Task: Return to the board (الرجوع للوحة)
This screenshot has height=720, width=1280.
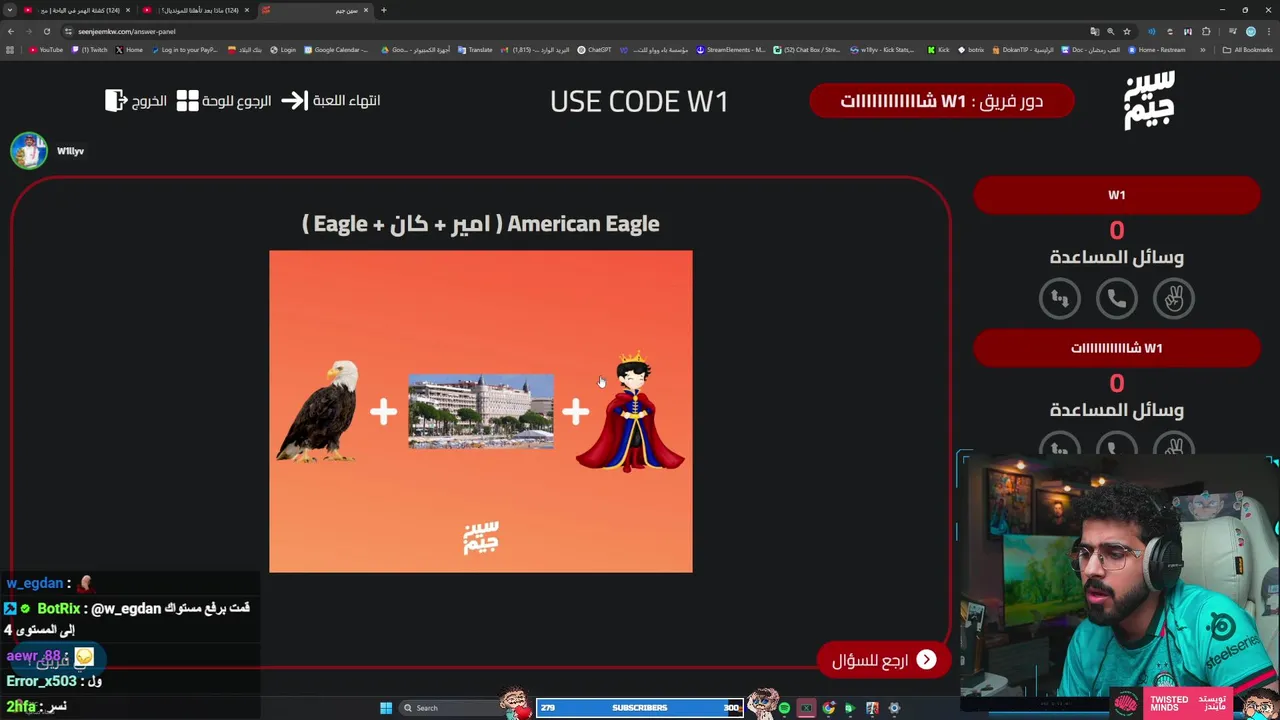Action: tap(224, 101)
